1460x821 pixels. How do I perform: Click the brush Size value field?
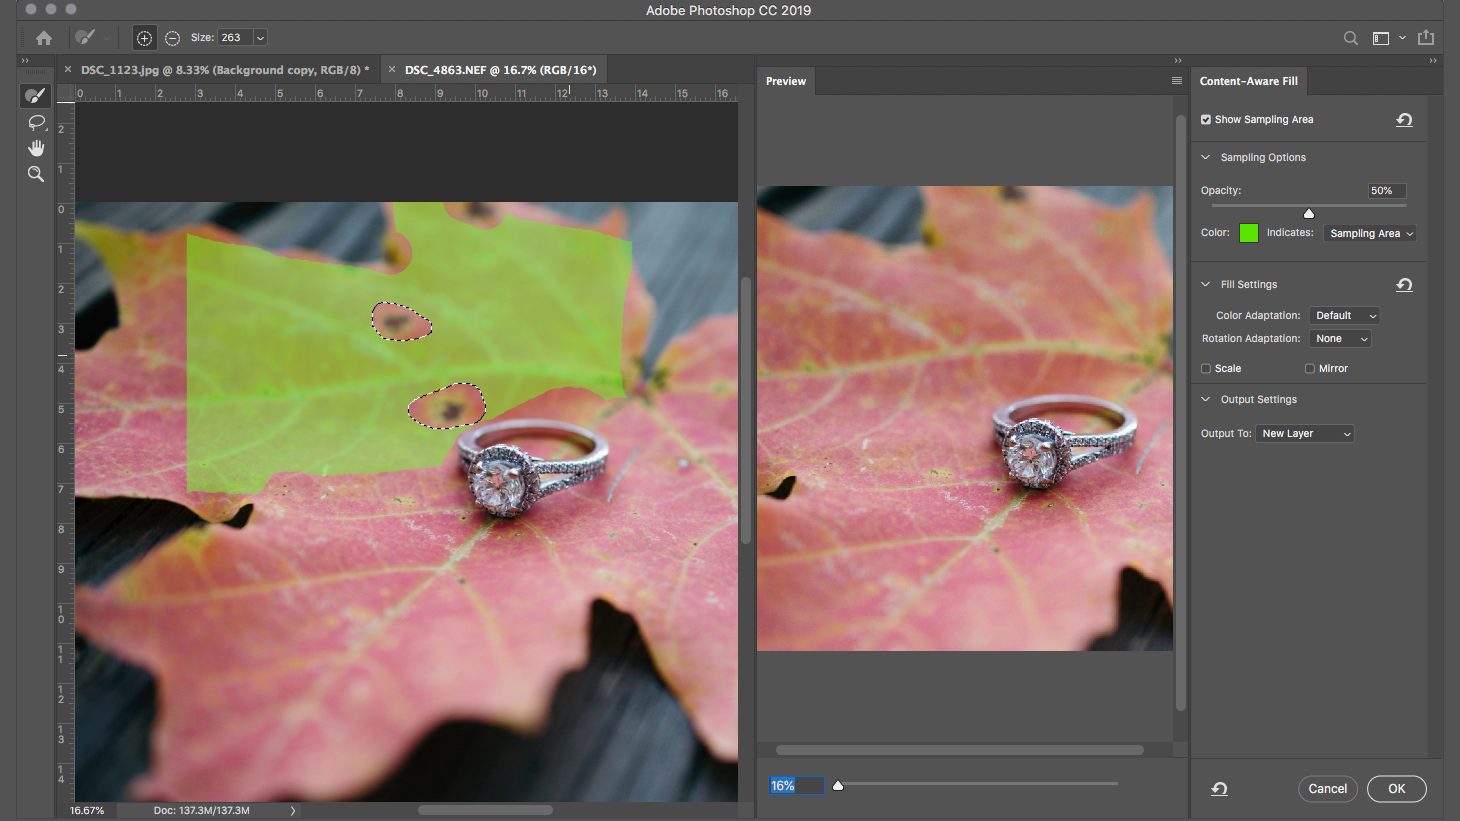point(235,38)
